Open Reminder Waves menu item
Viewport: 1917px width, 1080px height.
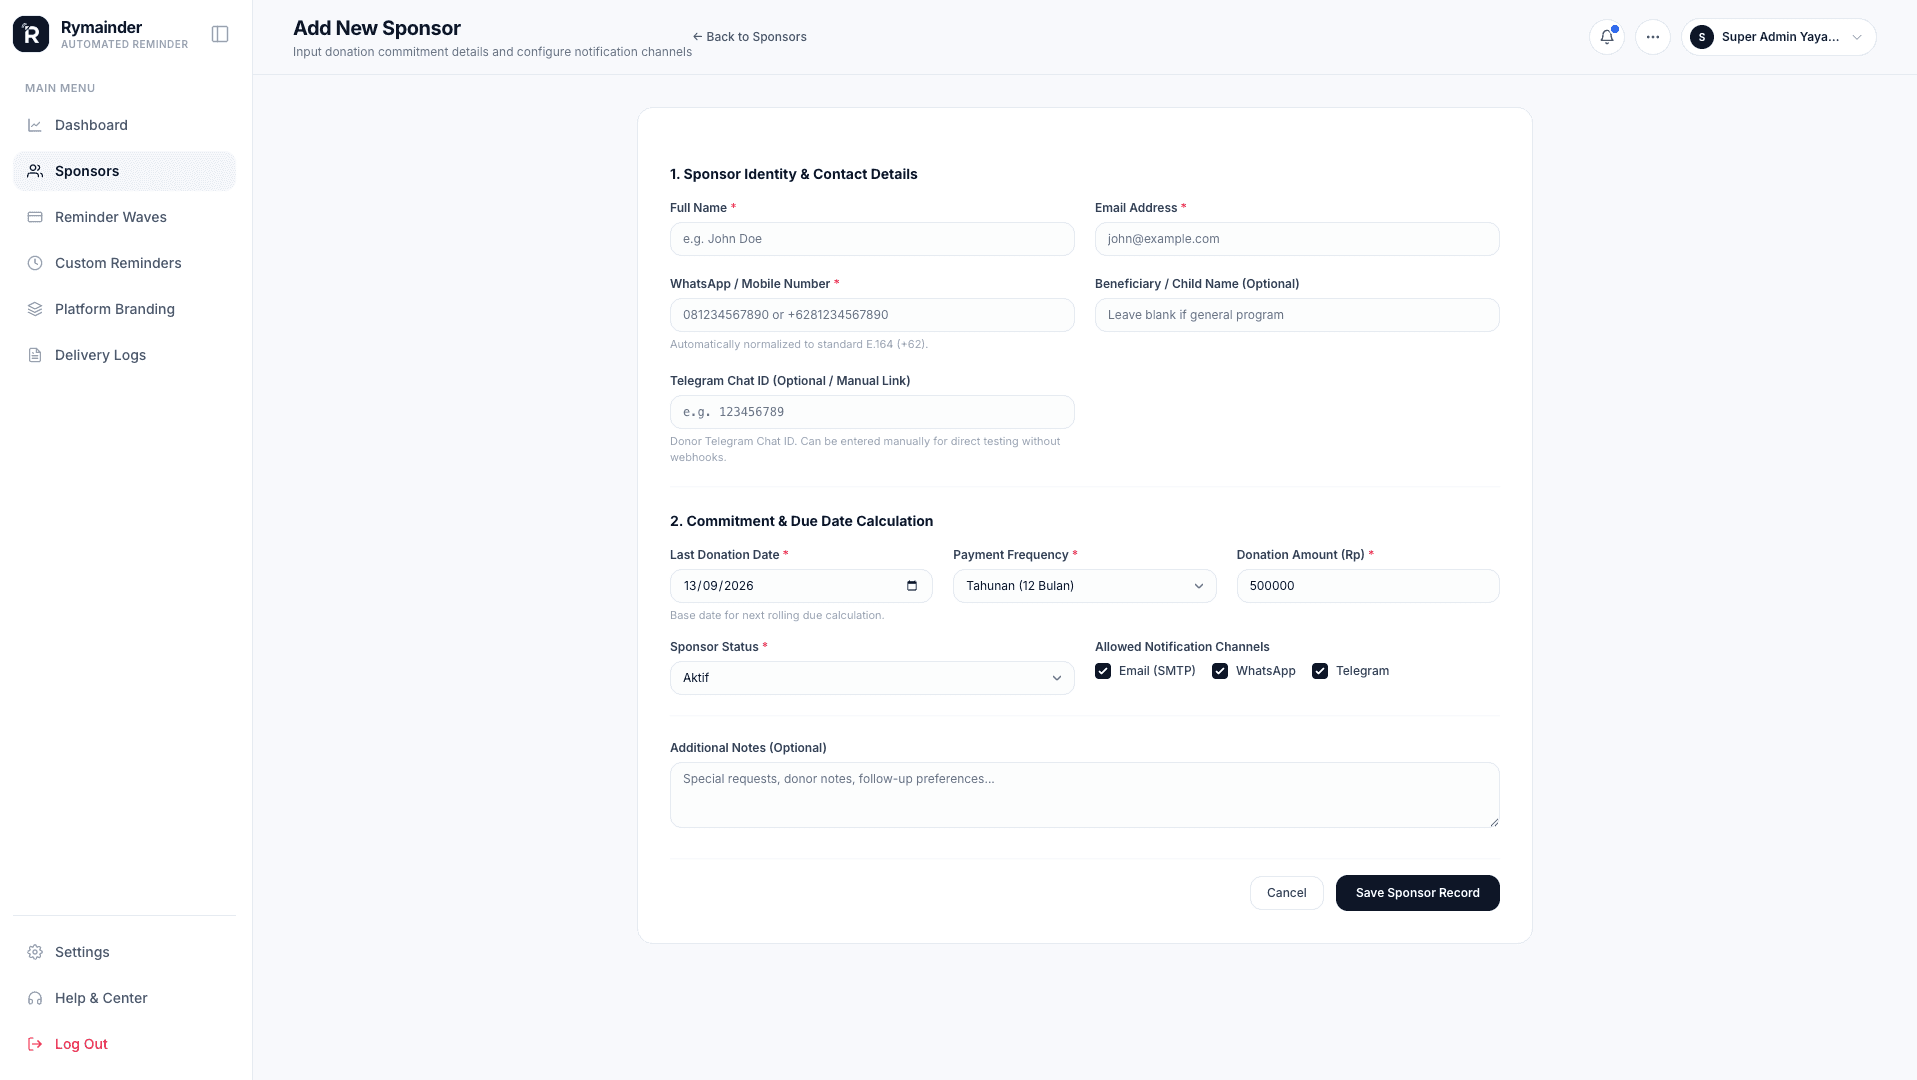pyautogui.click(x=124, y=217)
